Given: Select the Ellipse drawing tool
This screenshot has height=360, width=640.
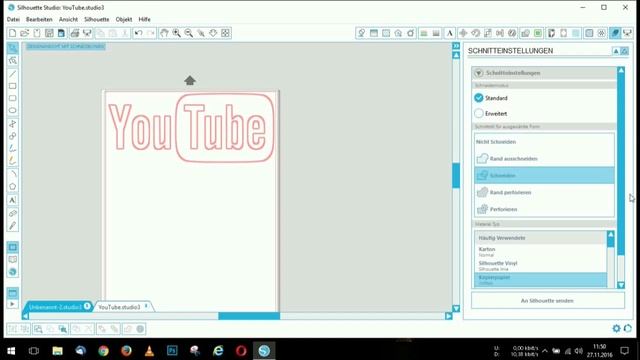Looking at the screenshot, I should point(13,111).
